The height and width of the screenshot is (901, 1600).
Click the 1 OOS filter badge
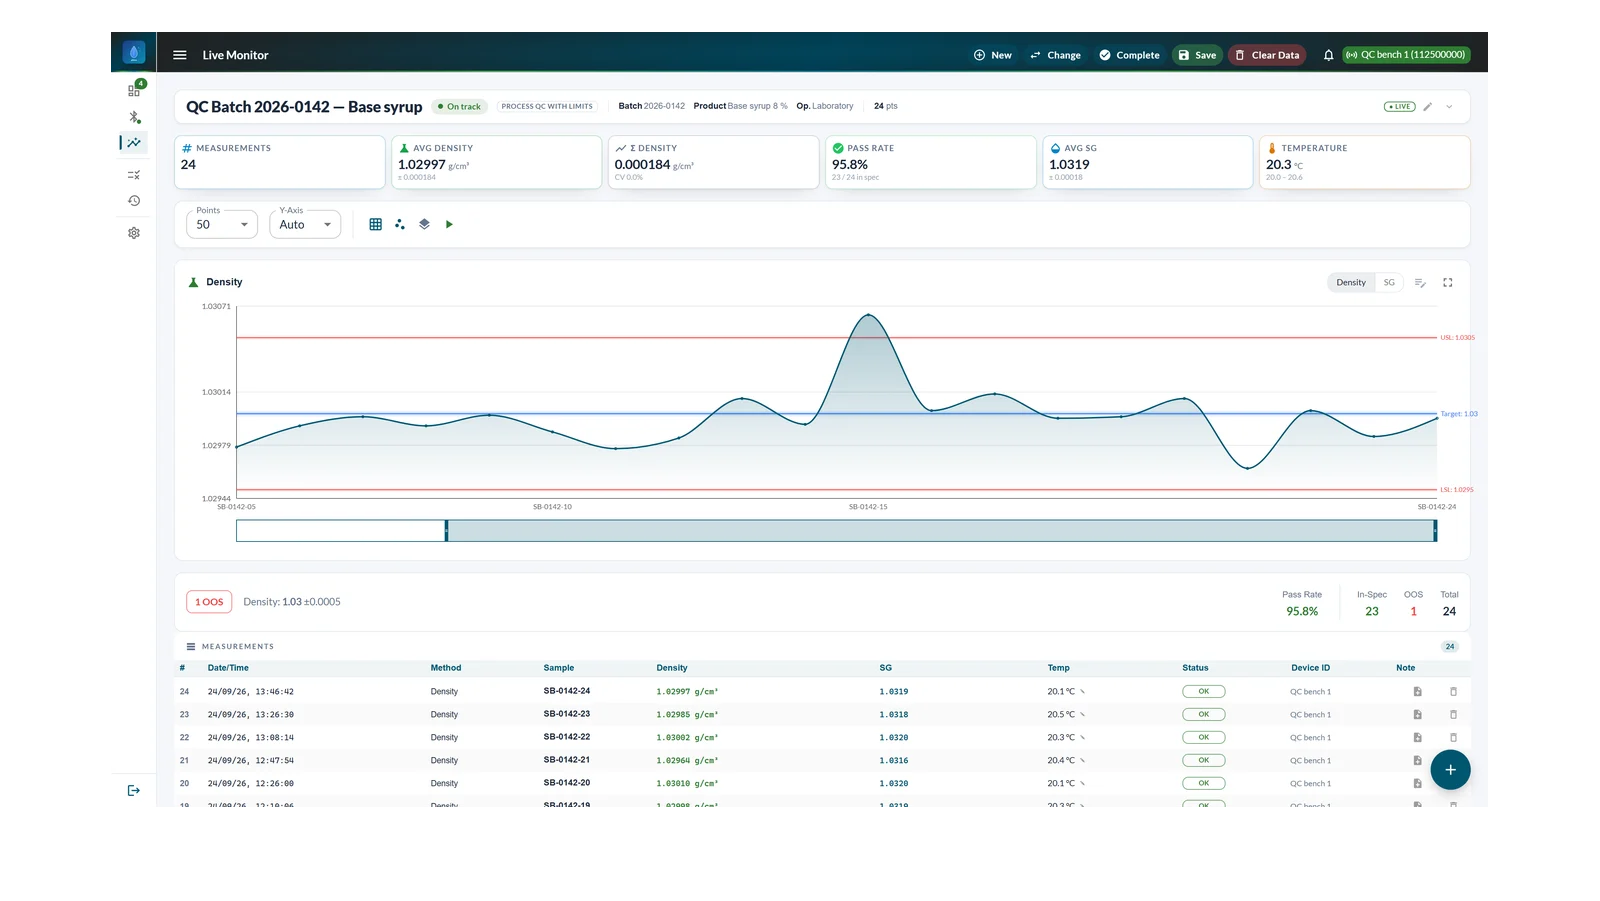point(209,602)
